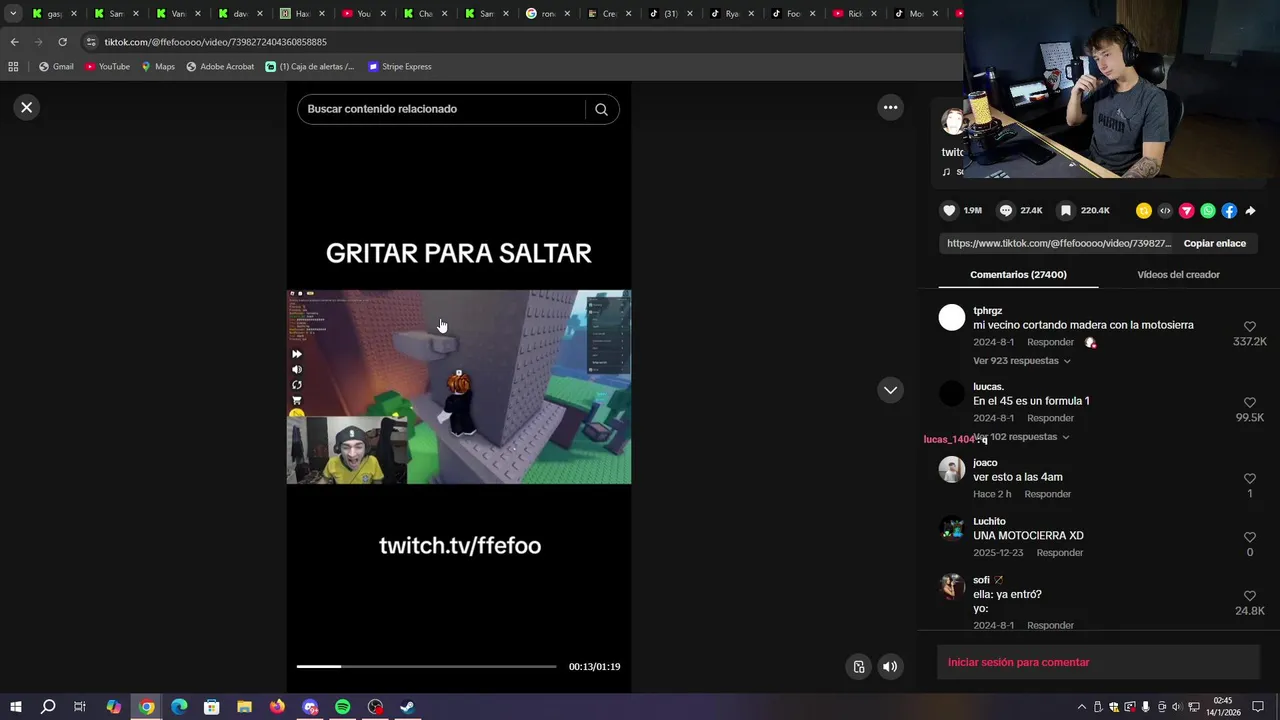The height and width of the screenshot is (720, 1280).
Task: Reply to joaco's comment via Responder
Action: pos(1047,494)
